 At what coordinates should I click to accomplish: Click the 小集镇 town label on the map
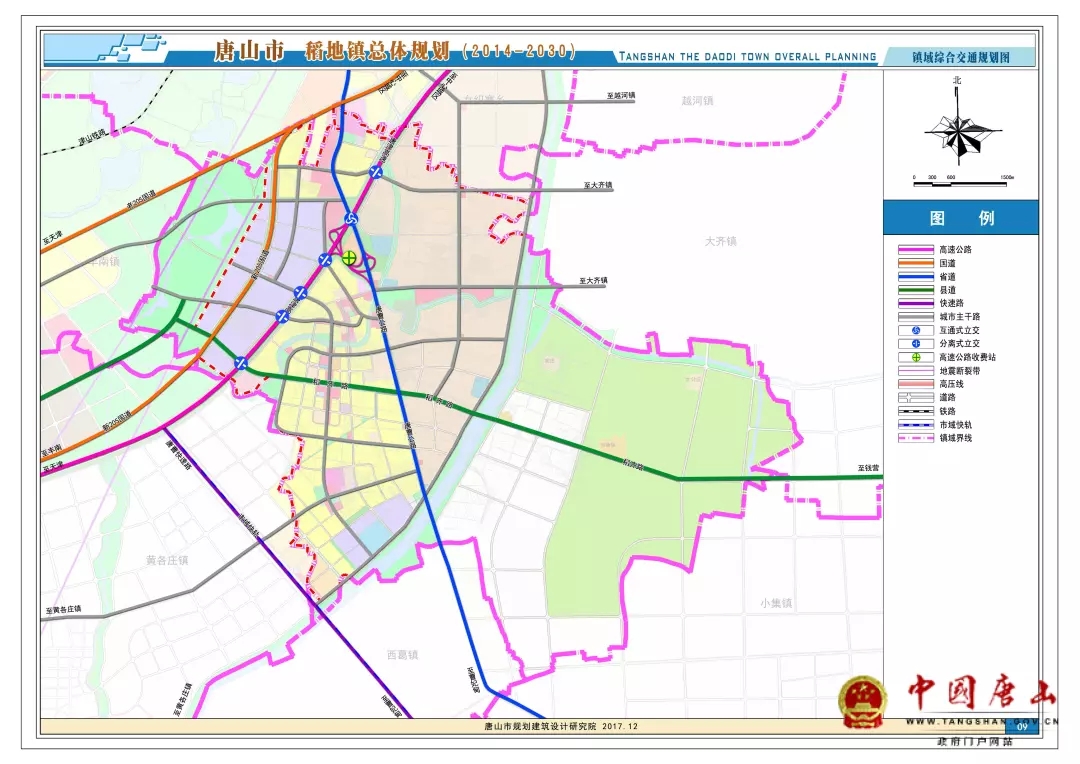click(775, 603)
